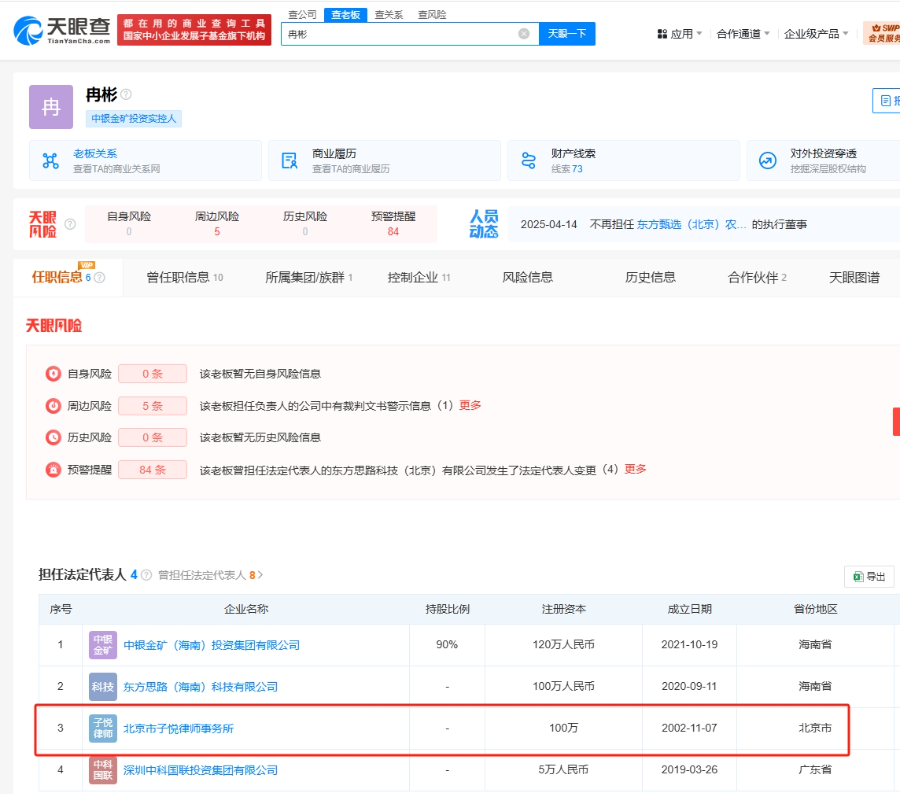Click the 老板关系 network icon
900x794 pixels.
[51, 161]
